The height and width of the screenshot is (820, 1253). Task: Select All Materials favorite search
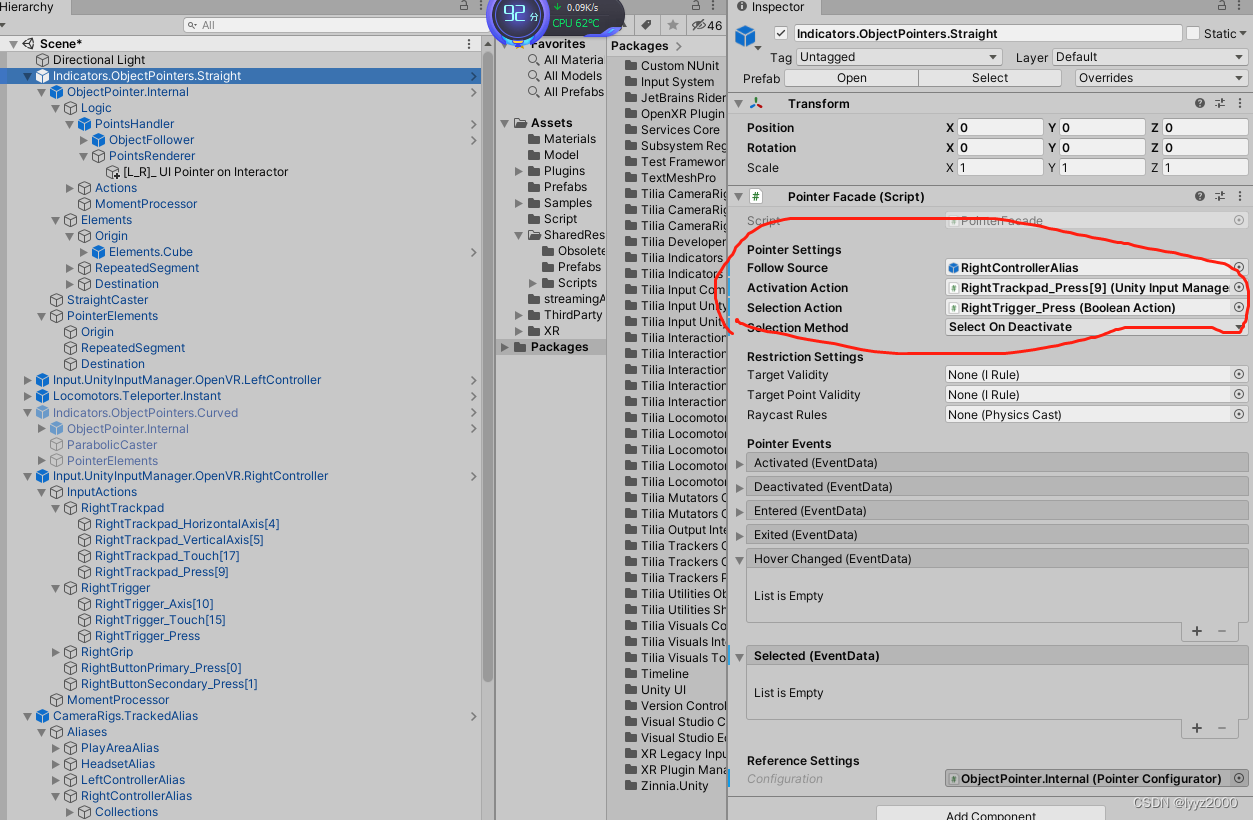click(573, 60)
